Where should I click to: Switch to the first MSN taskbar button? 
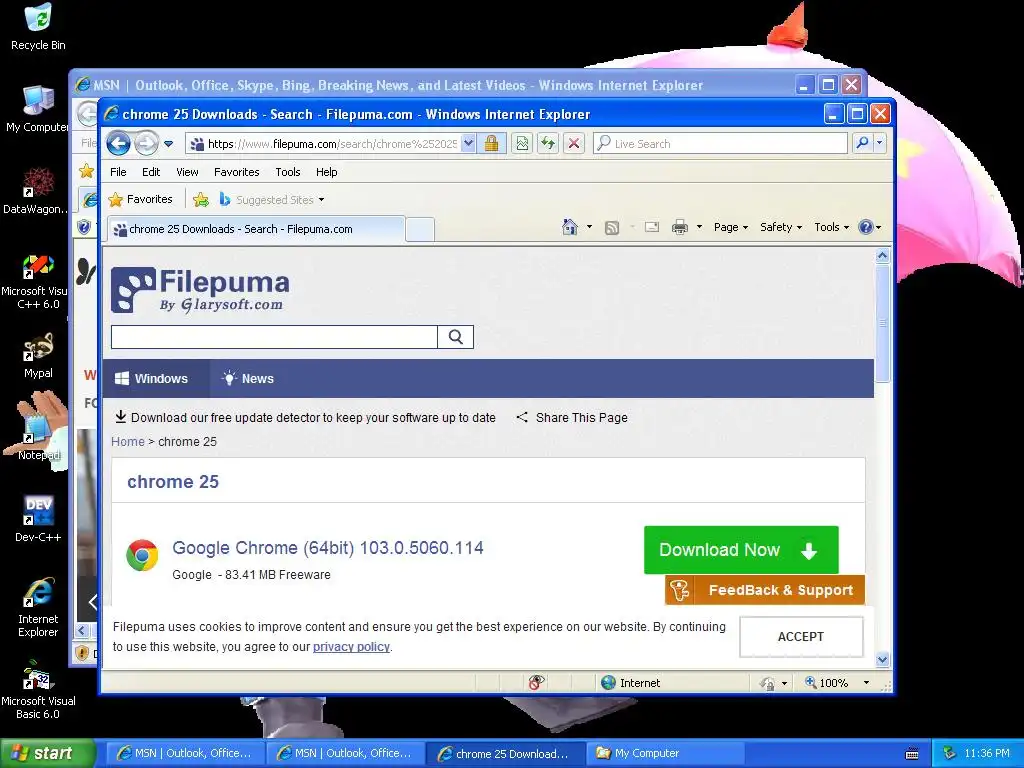(x=185, y=754)
